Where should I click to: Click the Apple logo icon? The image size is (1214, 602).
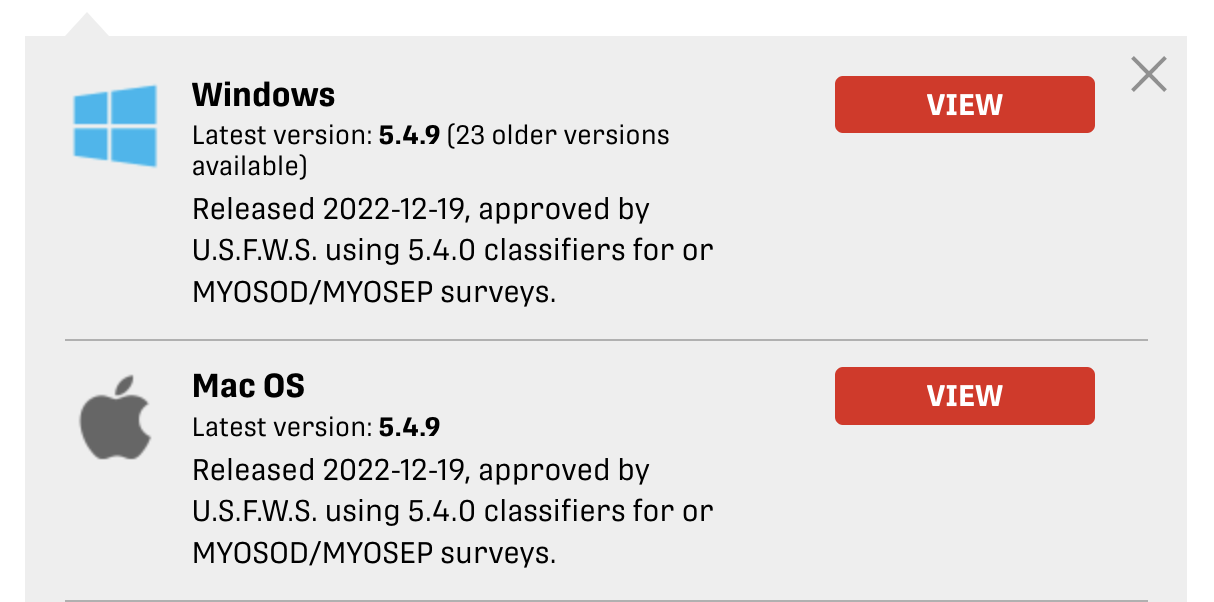pyautogui.click(x=115, y=417)
